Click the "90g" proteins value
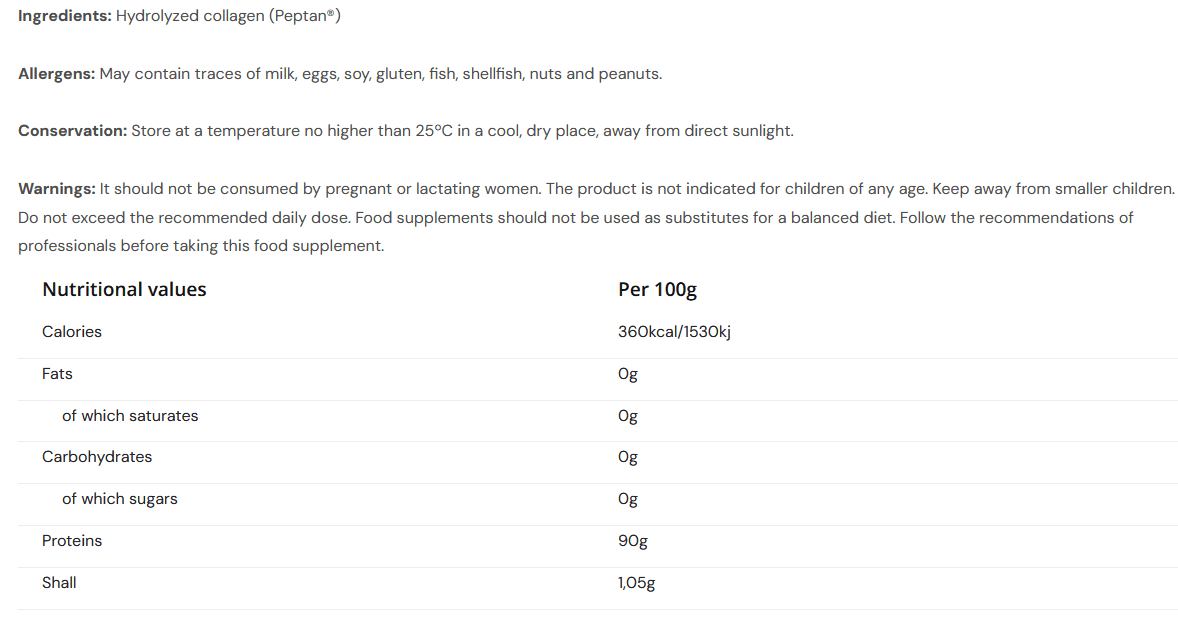The height and width of the screenshot is (628, 1178). click(x=633, y=541)
